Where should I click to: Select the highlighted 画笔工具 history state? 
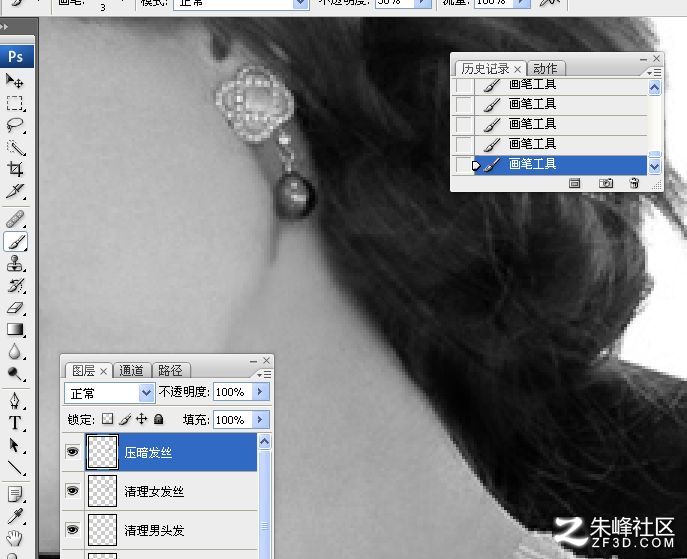(560, 165)
